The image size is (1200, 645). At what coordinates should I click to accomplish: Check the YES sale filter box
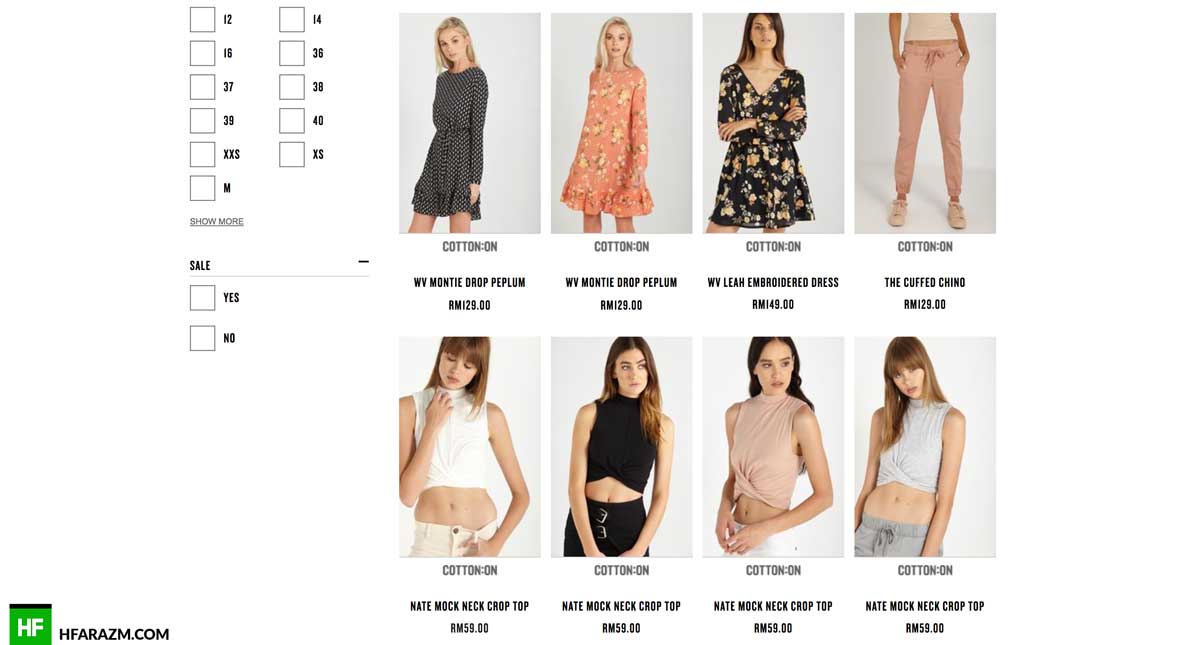(x=202, y=298)
